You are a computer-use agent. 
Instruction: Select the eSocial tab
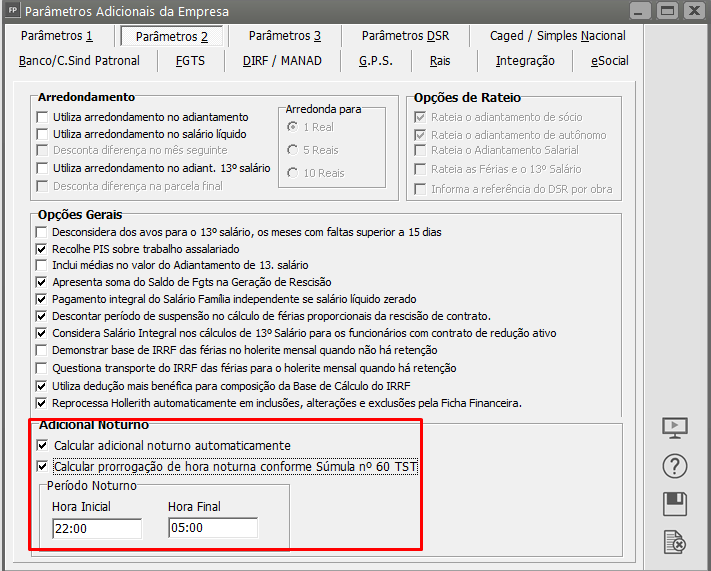click(x=609, y=61)
